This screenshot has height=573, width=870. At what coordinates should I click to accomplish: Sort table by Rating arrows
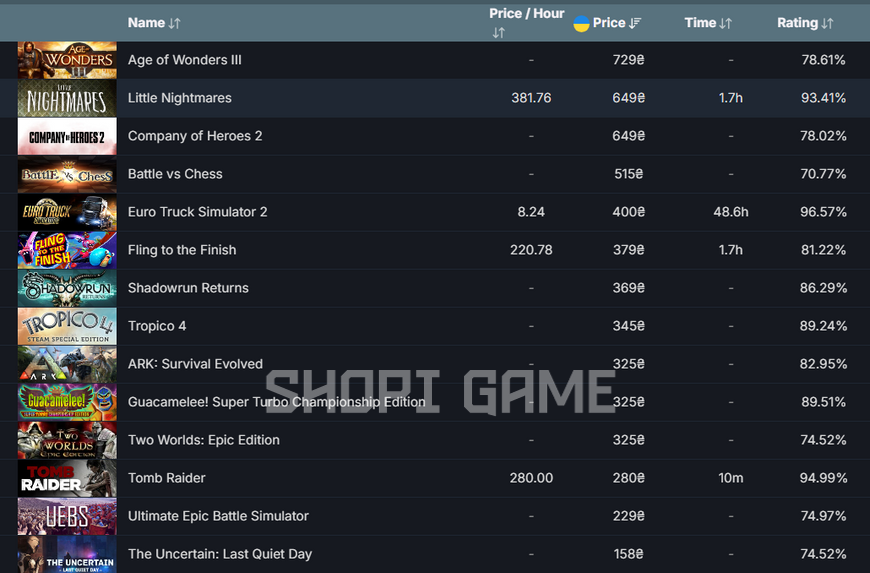(827, 23)
